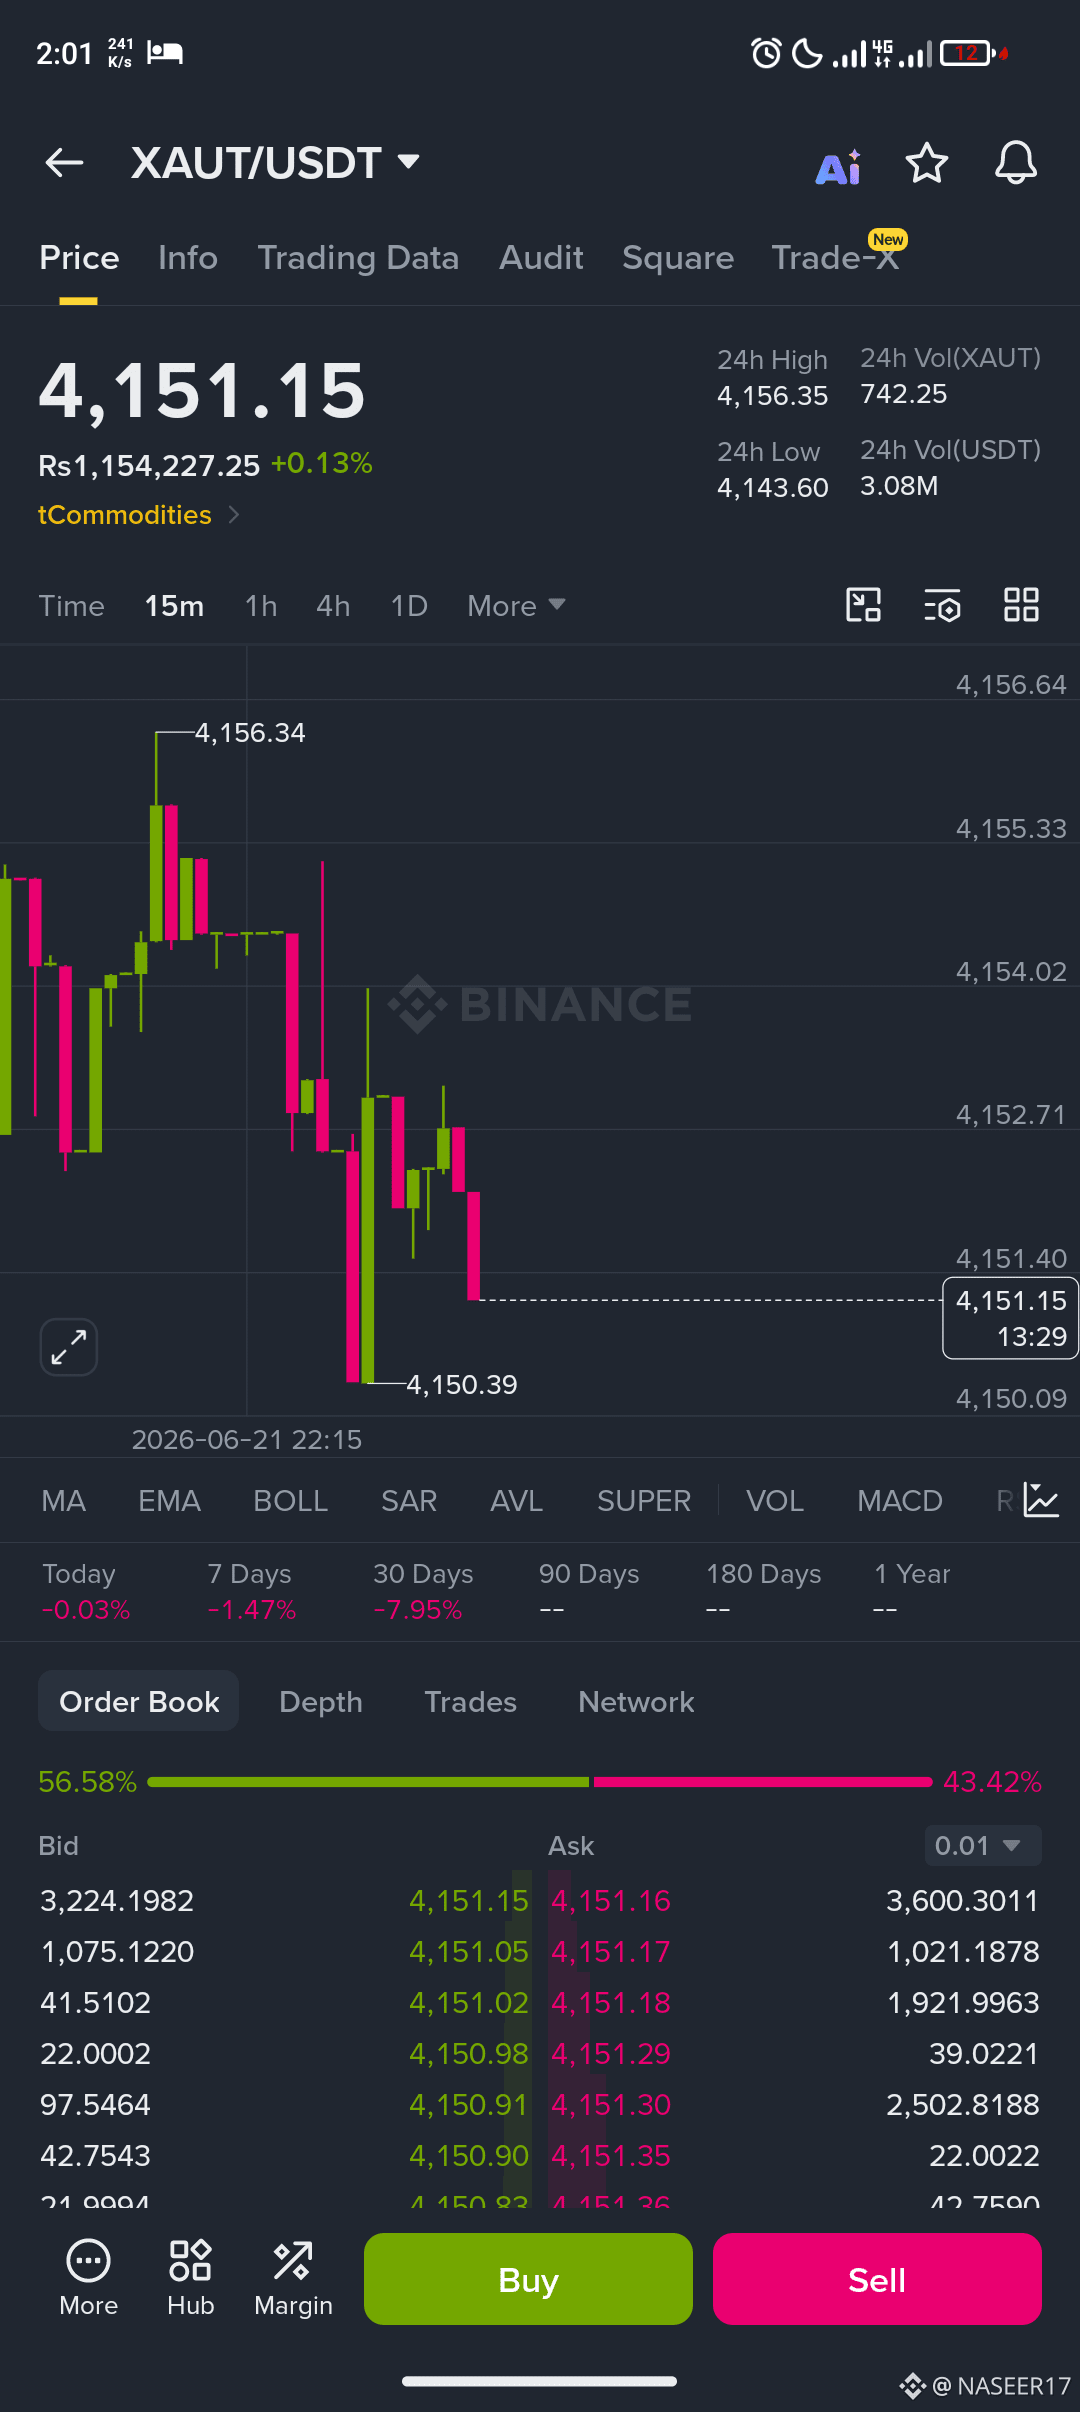Screen dimensions: 1080x2412
Task: Select bid price 4,150.98
Action: tap(468, 2054)
